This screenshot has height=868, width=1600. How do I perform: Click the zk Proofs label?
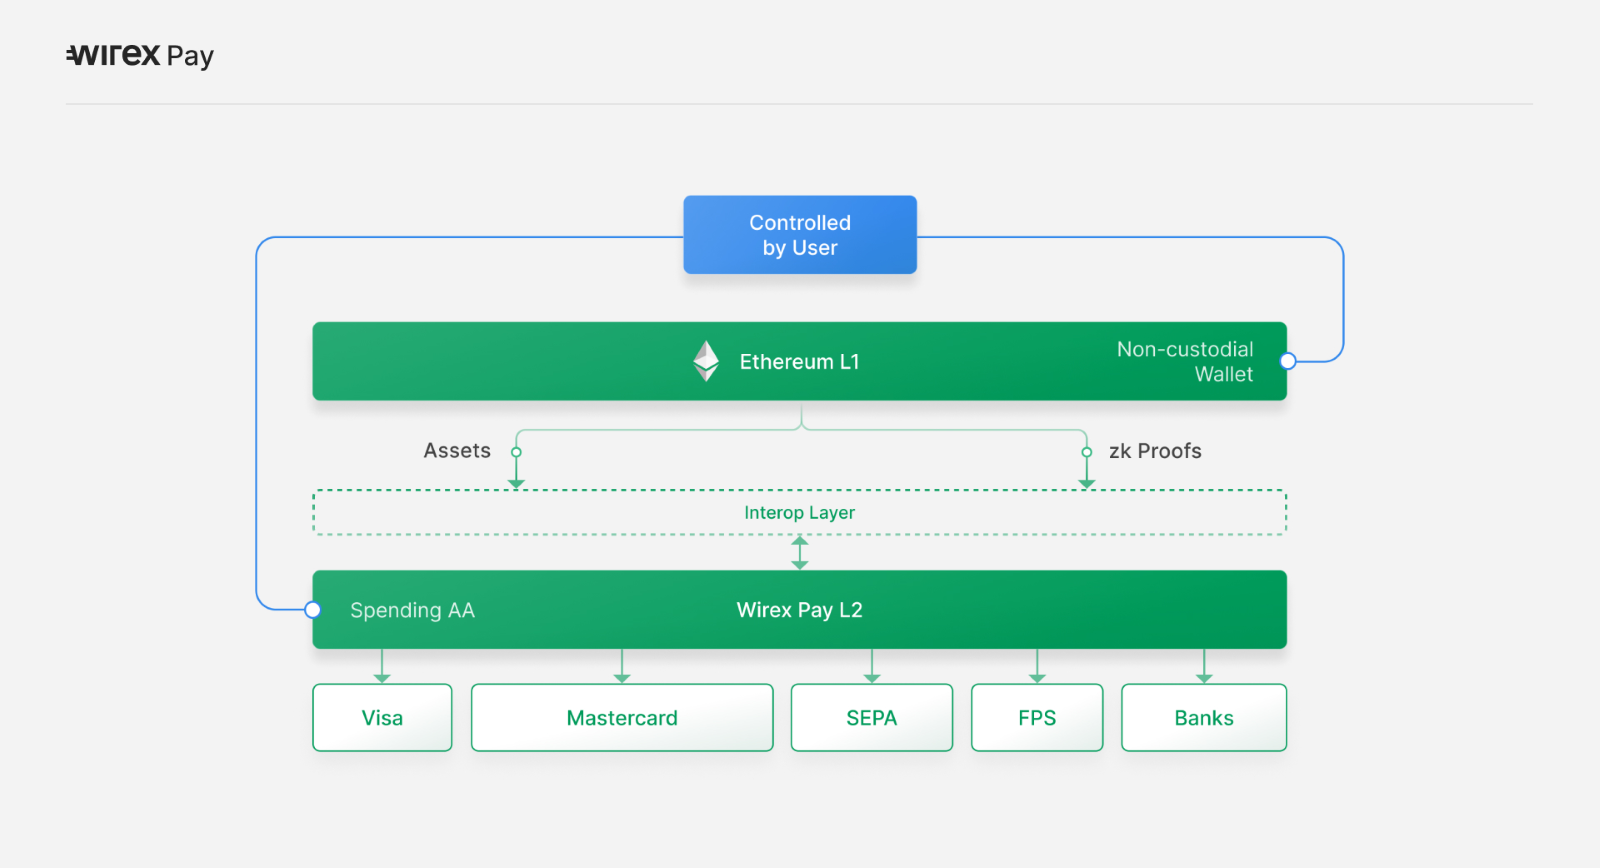[x=1155, y=451]
